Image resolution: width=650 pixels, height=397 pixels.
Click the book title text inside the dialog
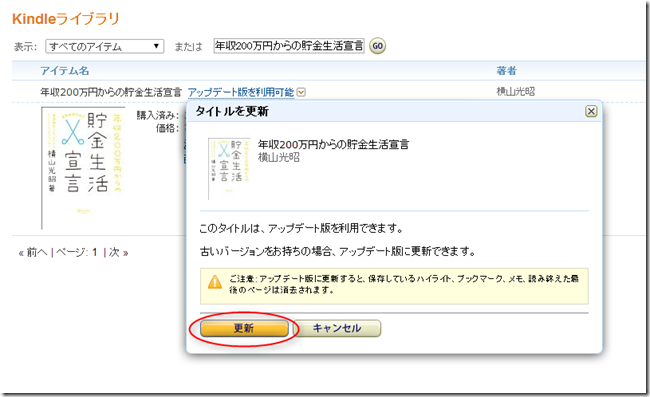click(x=333, y=144)
